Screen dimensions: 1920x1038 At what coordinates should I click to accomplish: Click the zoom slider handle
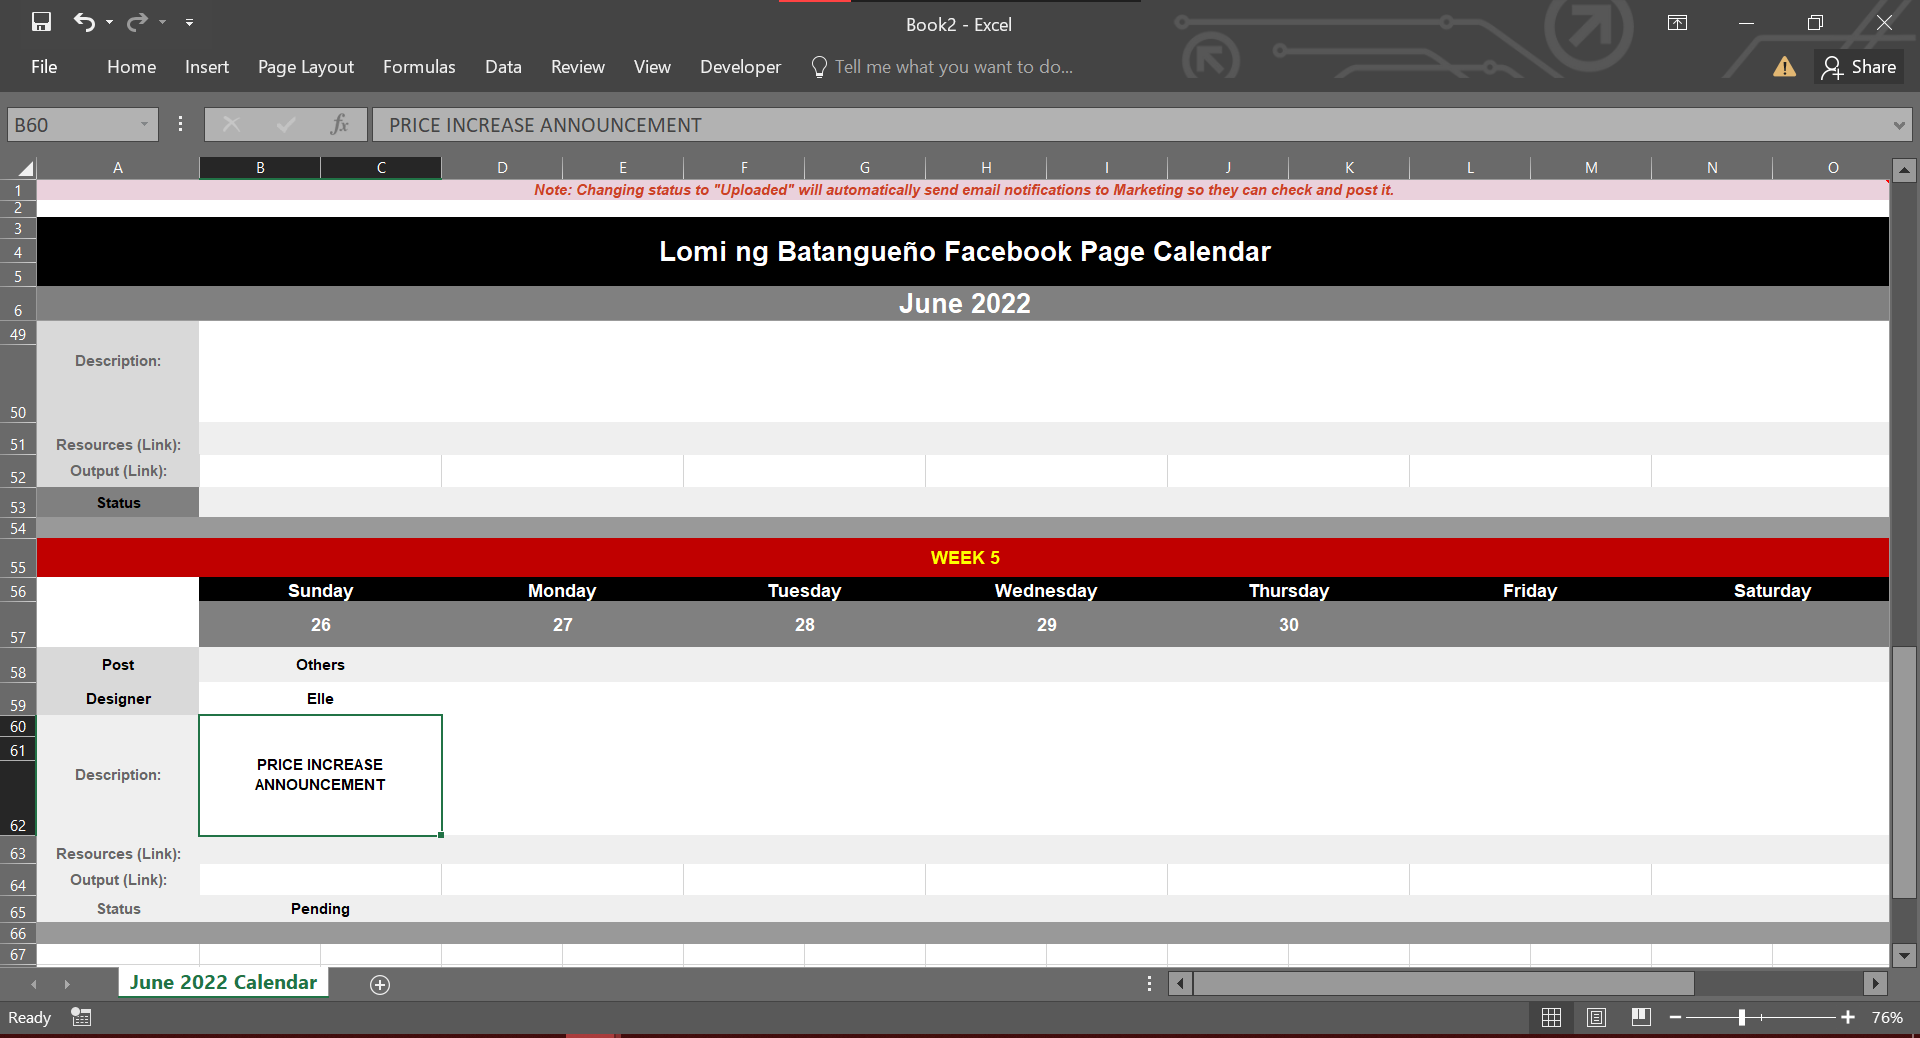1741,1018
